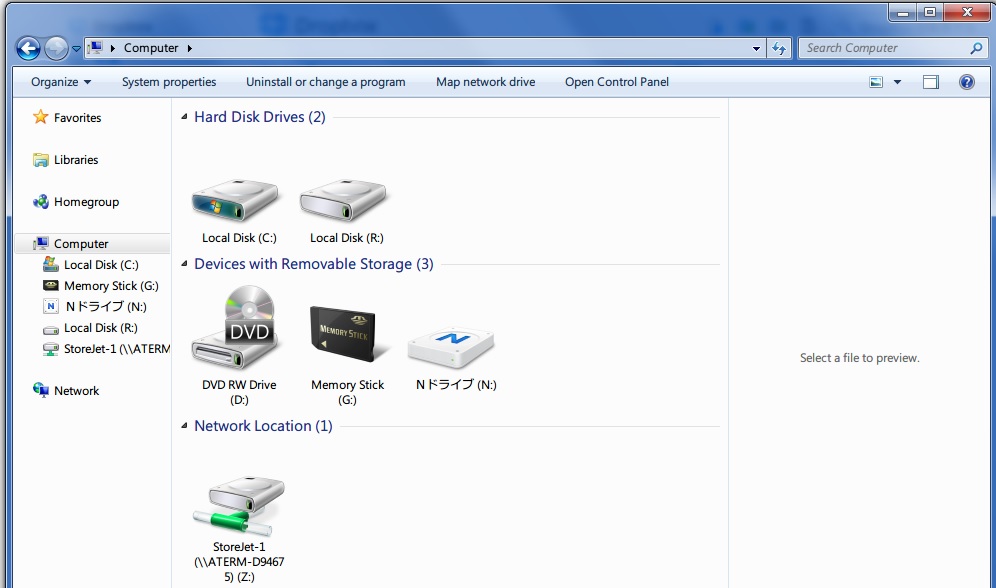Toggle the preview pane button
Viewport: 996px width, 588px height.
[931, 82]
